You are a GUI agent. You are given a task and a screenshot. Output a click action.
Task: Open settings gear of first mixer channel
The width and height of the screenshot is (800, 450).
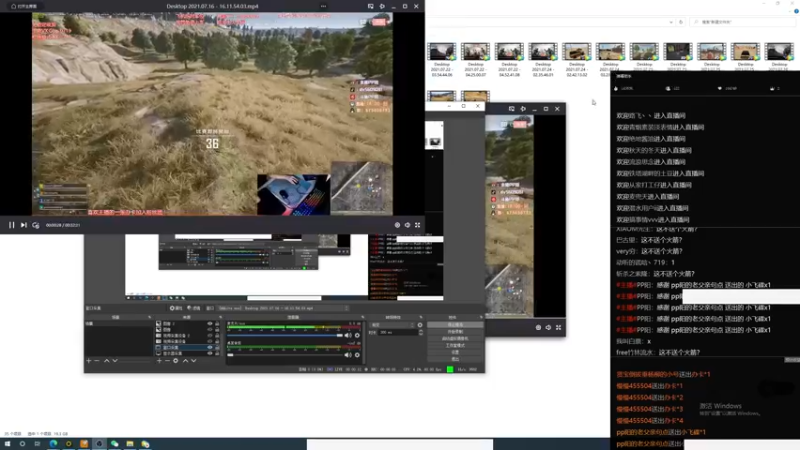(357, 335)
